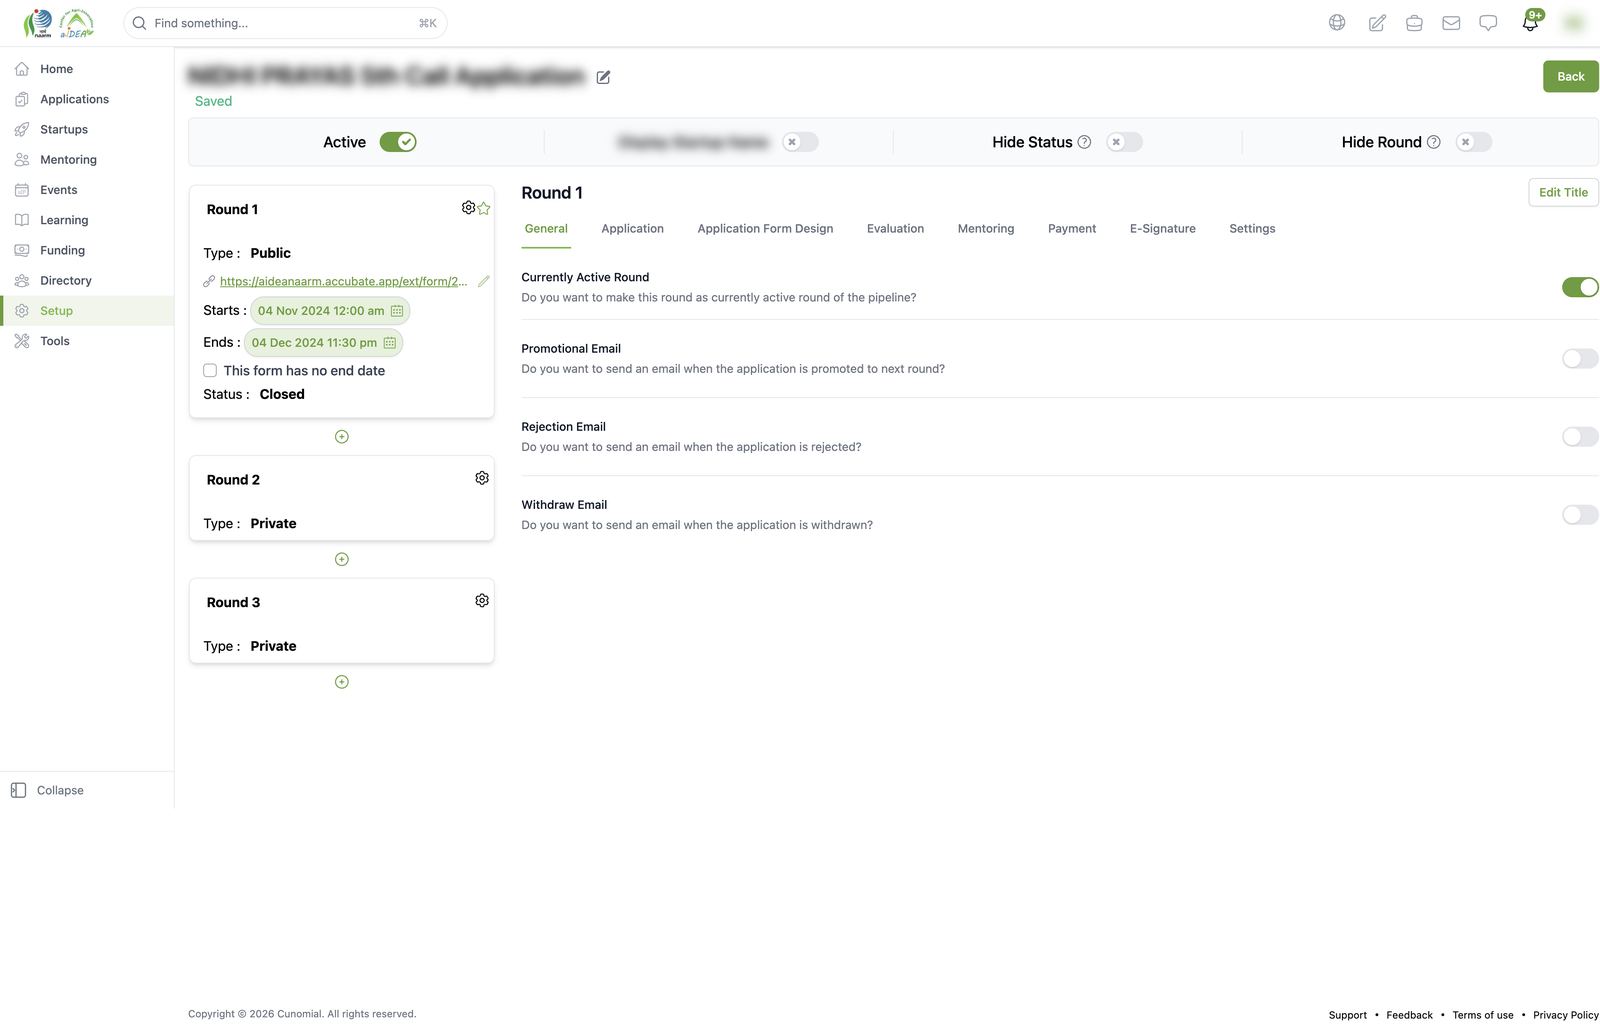Screen dimensions: 1600x1027
Task: Switch to Application Form Design tab
Action: point(765,229)
